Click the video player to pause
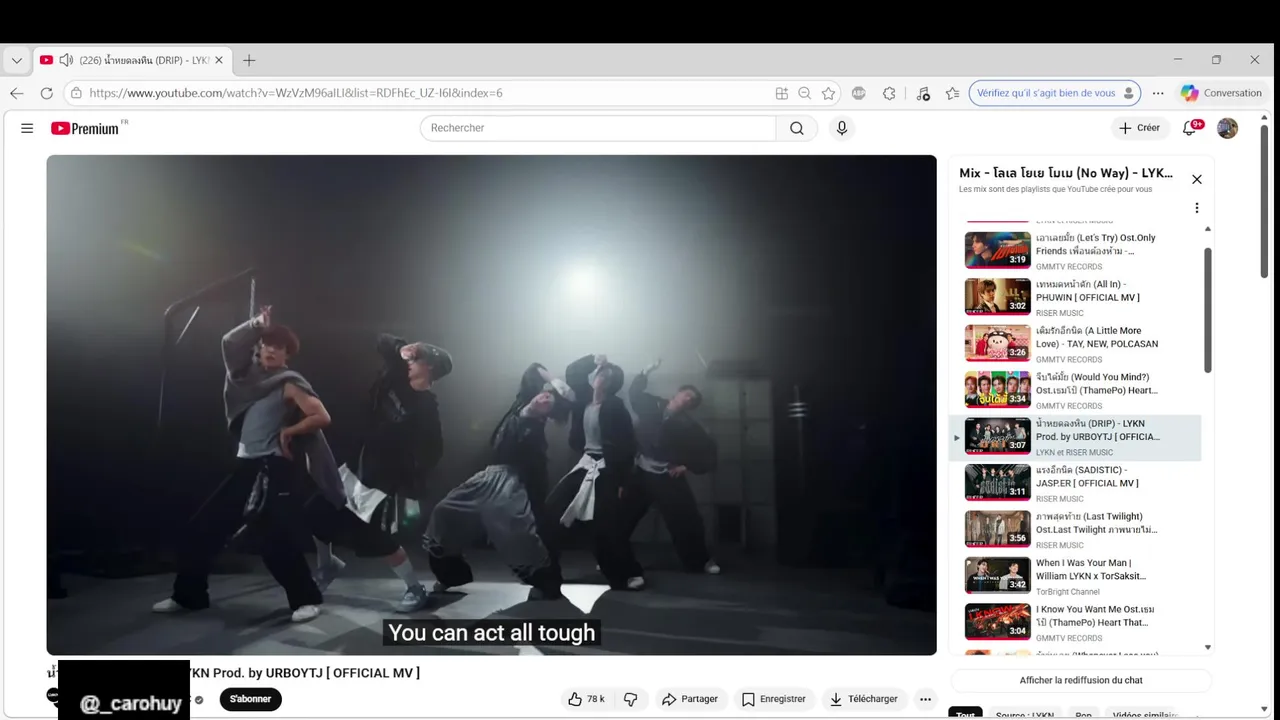Viewport: 1280px width, 720px height. tap(491, 405)
